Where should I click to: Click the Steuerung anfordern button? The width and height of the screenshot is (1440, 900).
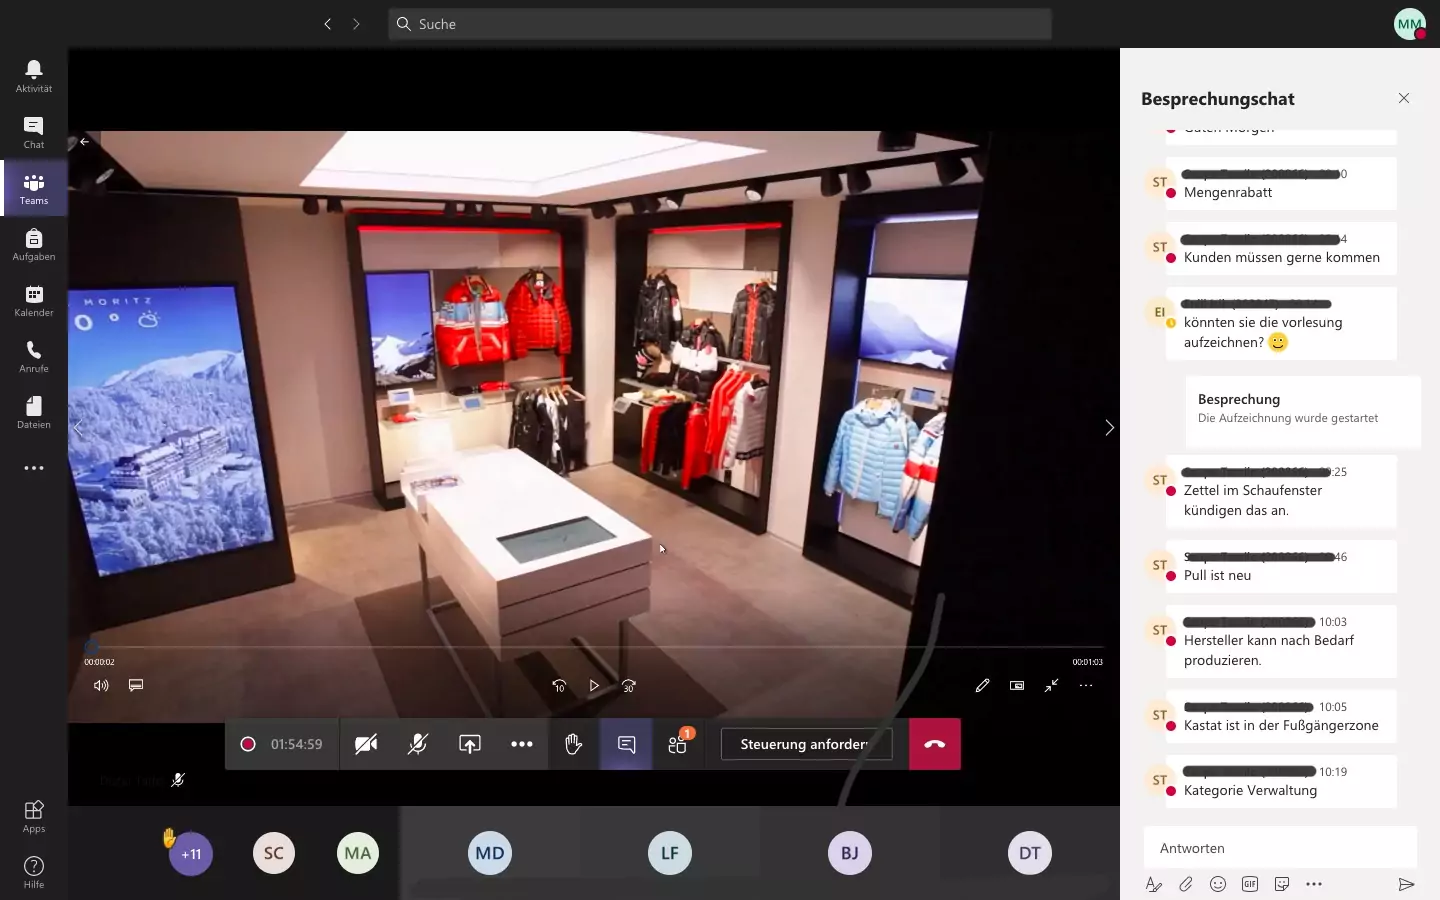(x=805, y=744)
